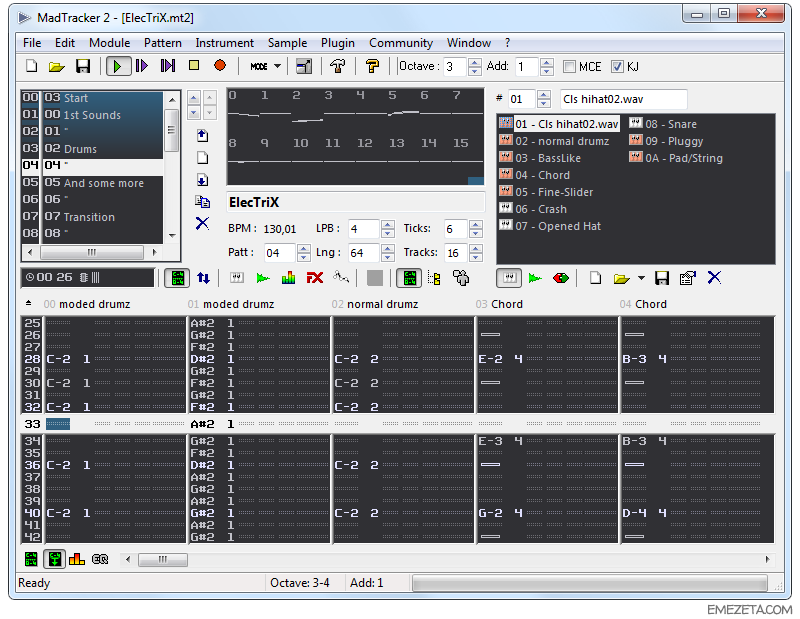This screenshot has width=800, height=619.
Task: Click insert blank position page icon
Action: tap(203, 158)
